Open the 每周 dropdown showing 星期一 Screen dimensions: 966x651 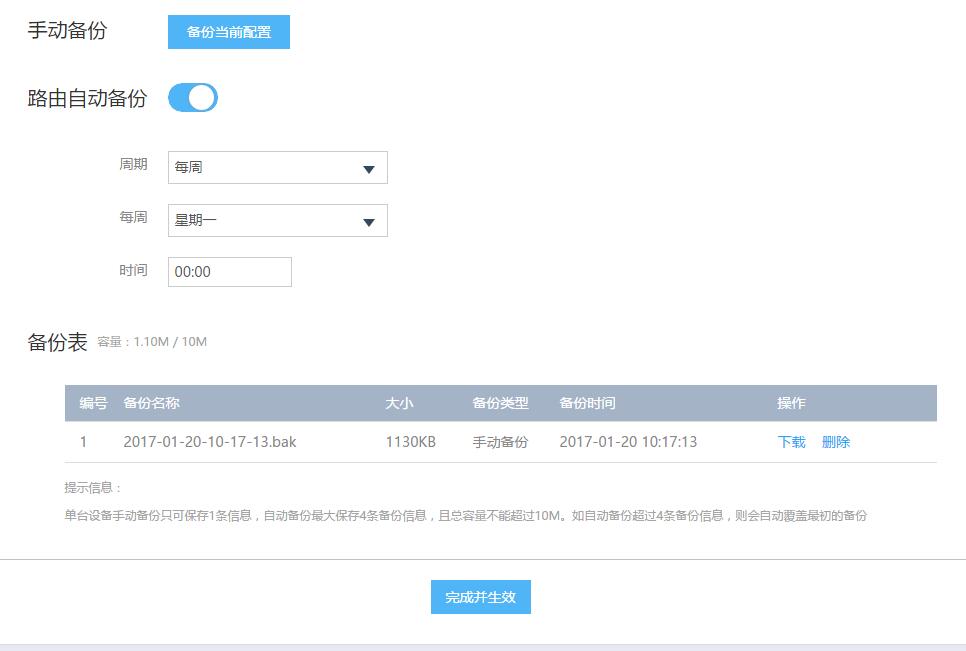pos(277,221)
